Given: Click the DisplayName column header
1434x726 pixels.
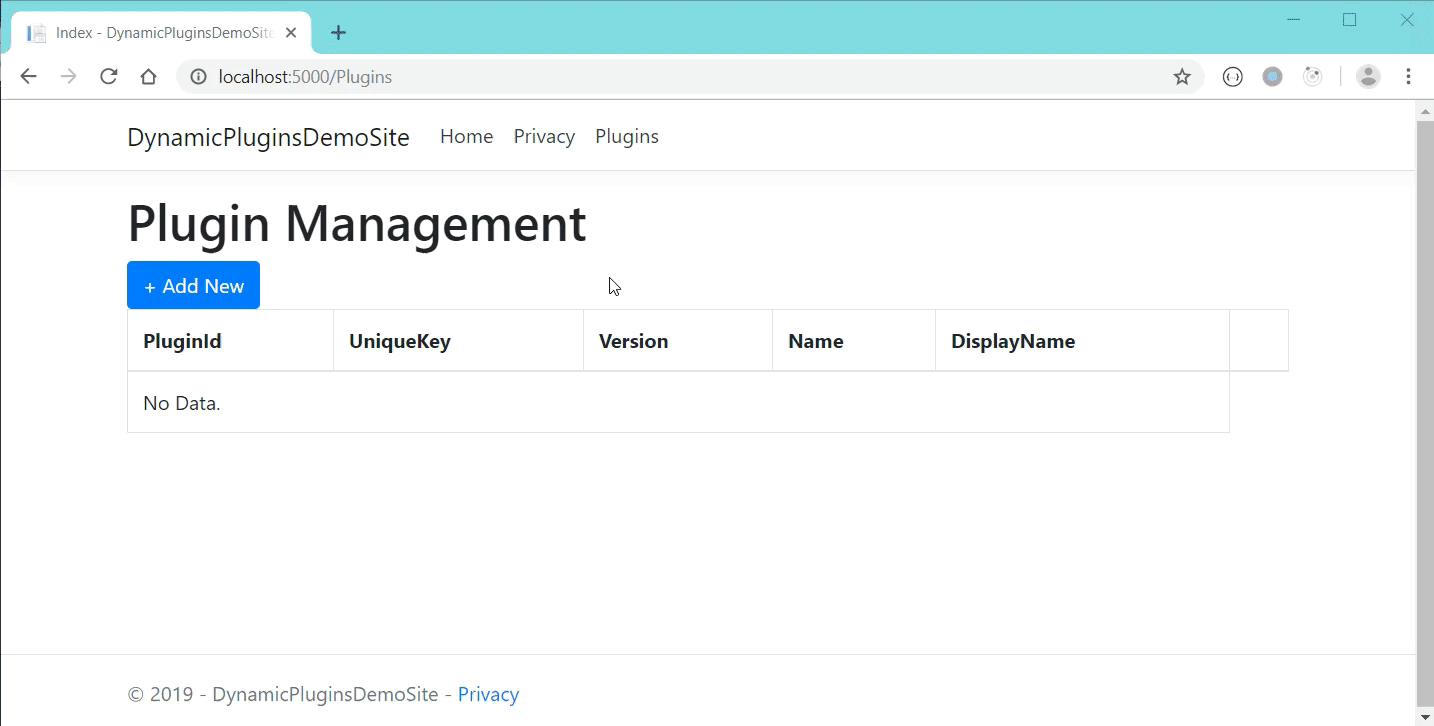Looking at the screenshot, I should coord(1082,341).
